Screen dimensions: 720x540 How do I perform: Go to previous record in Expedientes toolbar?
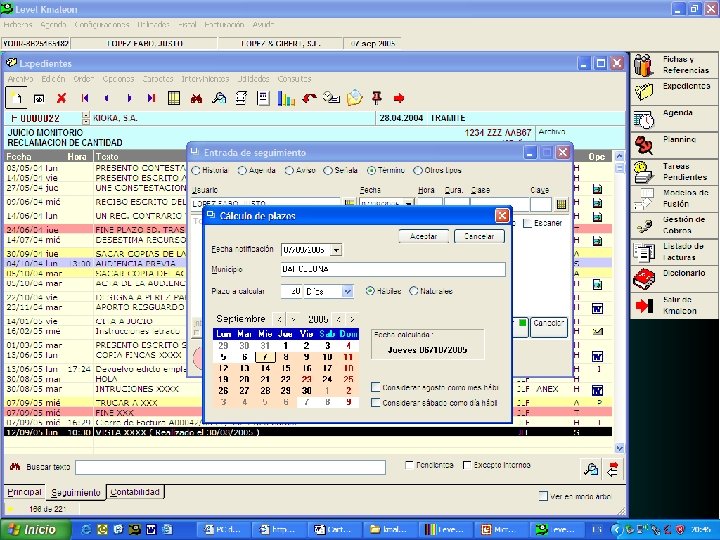coord(107,98)
